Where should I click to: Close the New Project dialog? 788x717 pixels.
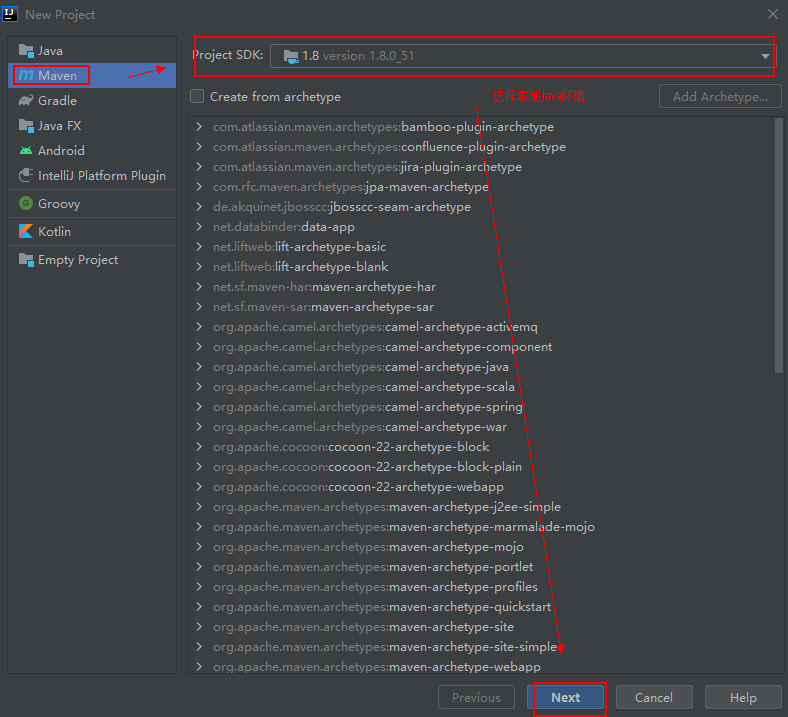click(x=773, y=14)
